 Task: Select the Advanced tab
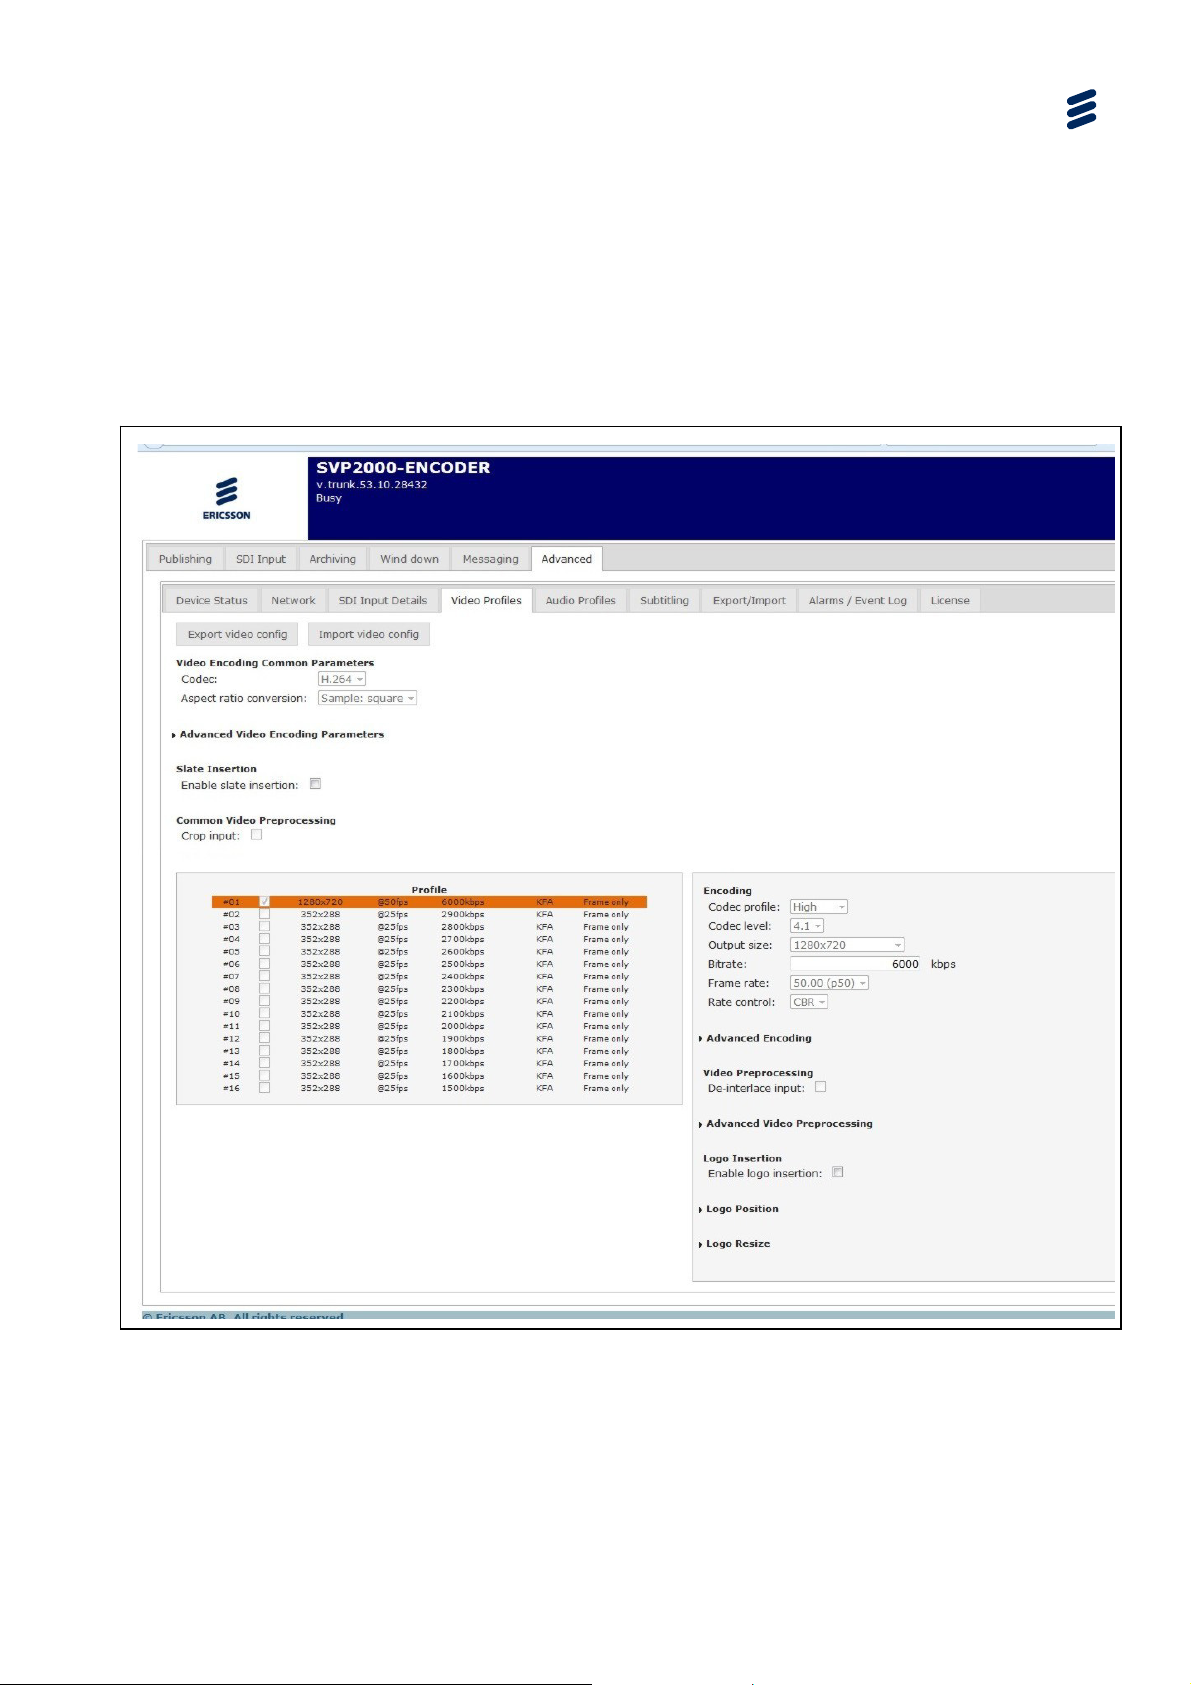tap(567, 559)
